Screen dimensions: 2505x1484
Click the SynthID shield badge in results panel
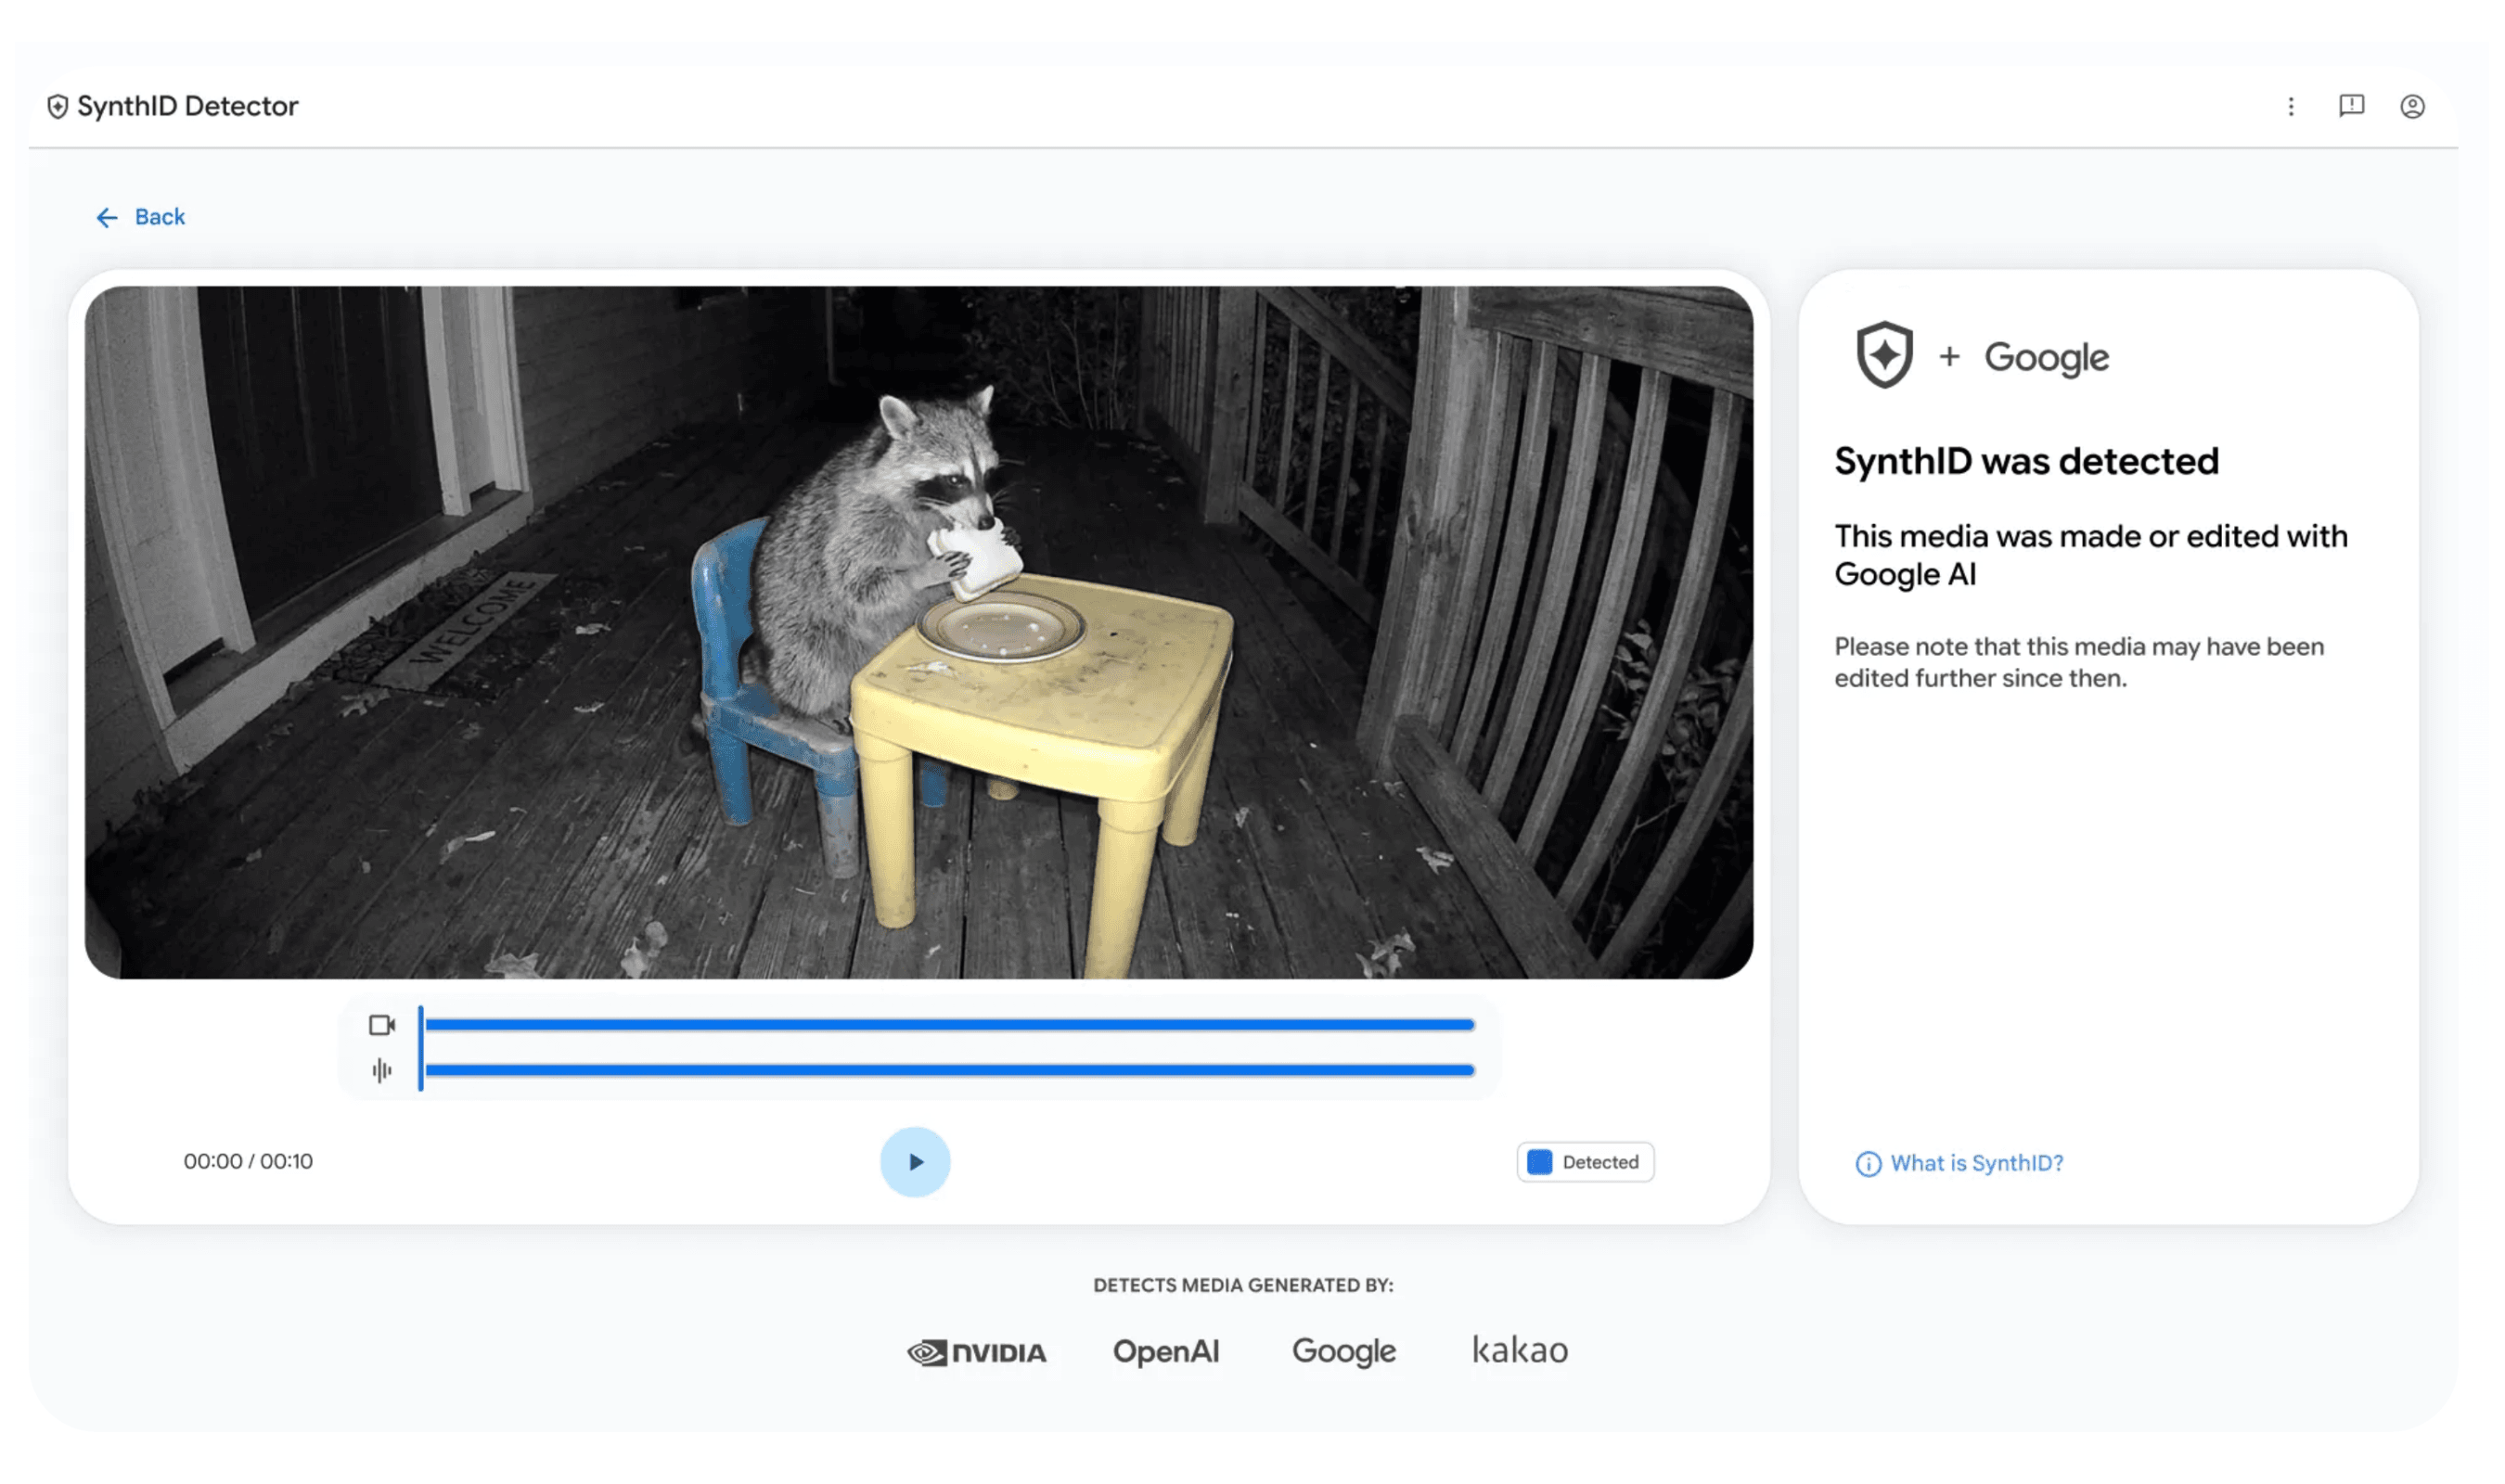(1884, 355)
